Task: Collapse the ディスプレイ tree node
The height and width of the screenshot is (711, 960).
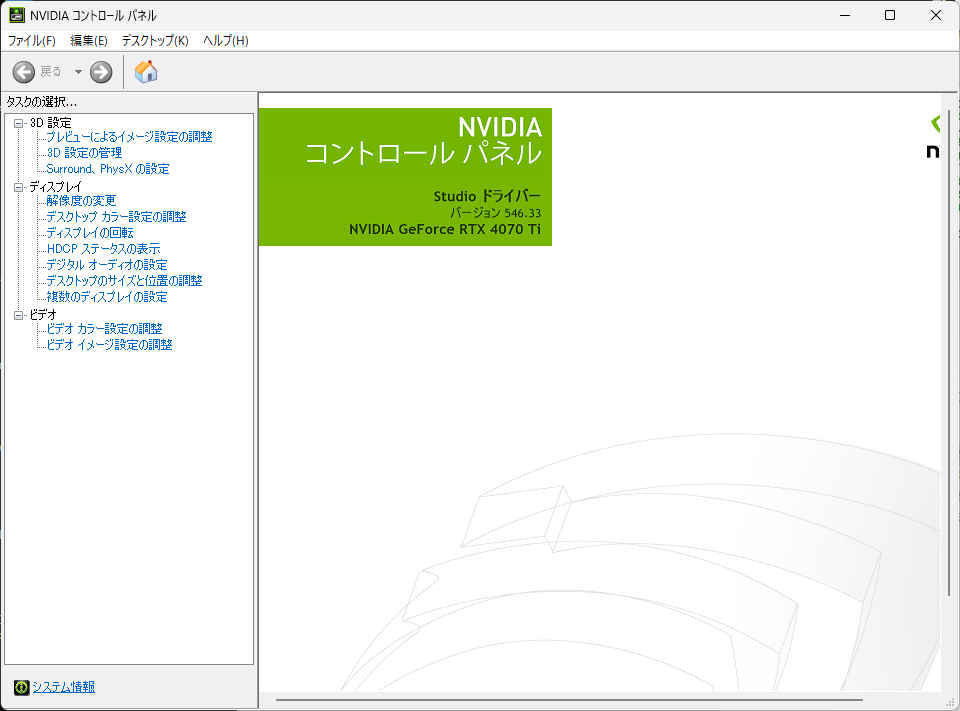Action: pos(18,187)
